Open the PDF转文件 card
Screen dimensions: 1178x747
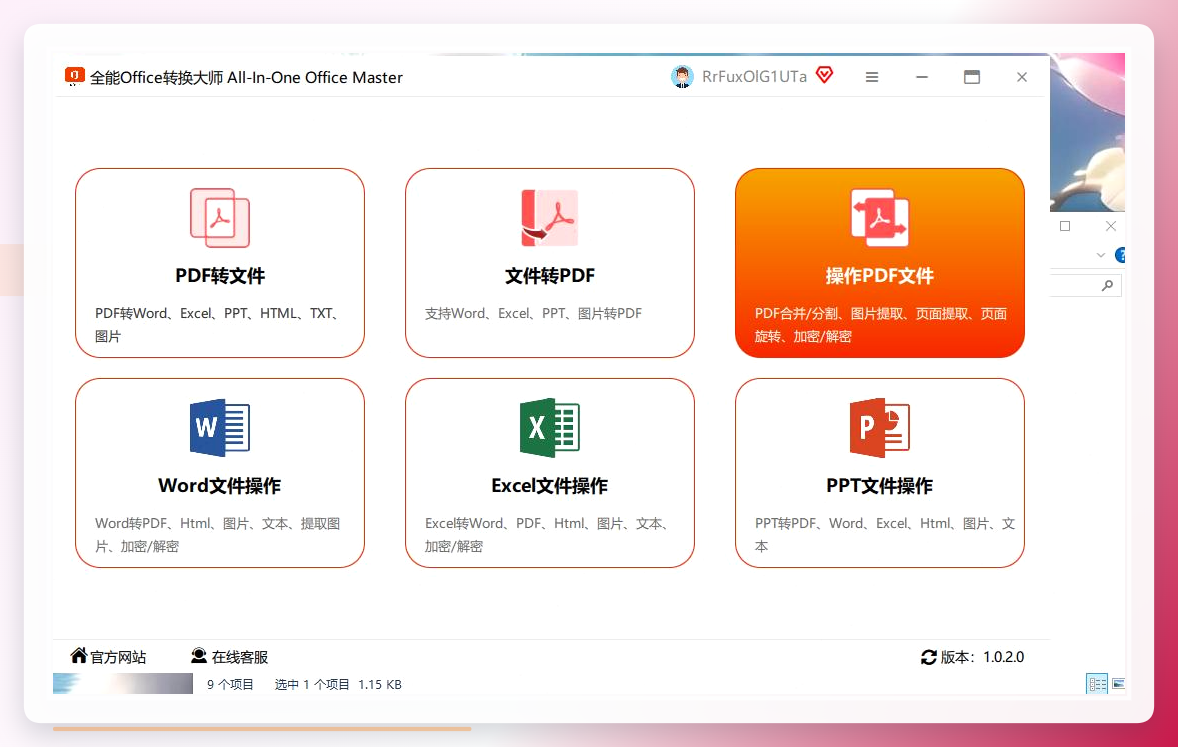[x=219, y=263]
